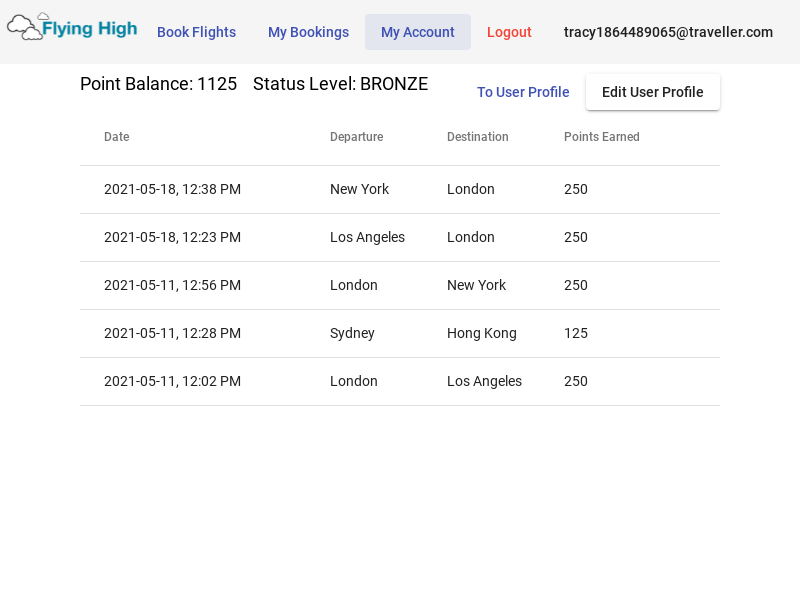
Task: Open the To User Profile link
Action: [523, 92]
